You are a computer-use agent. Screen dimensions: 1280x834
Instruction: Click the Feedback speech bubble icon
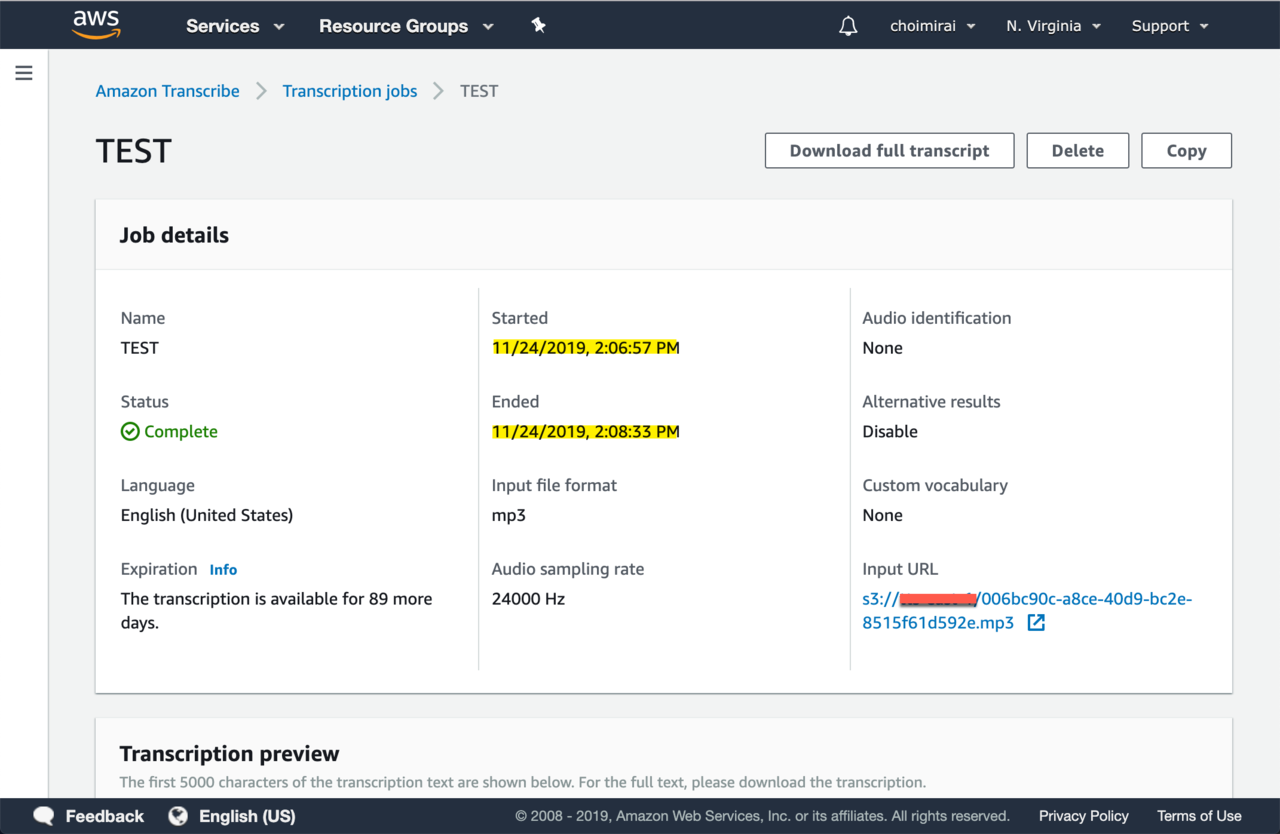point(44,816)
